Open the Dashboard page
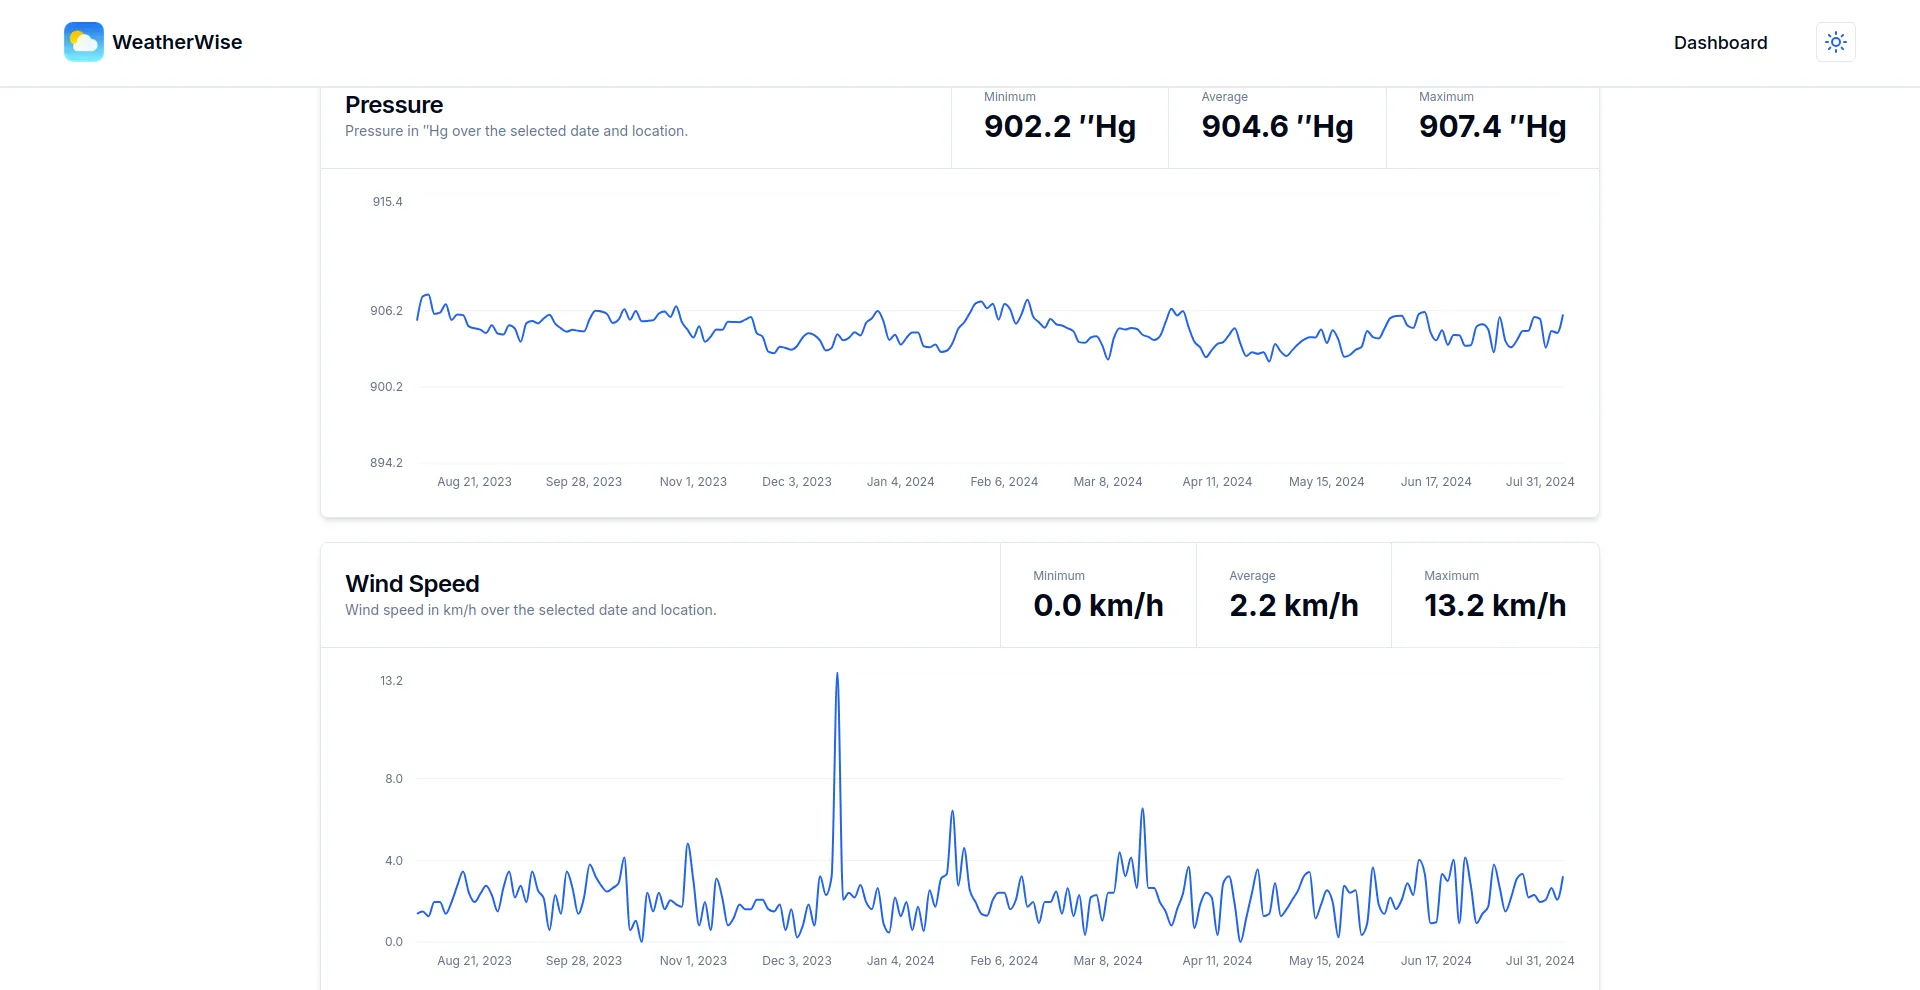Viewport: 1920px width, 990px height. click(1720, 42)
